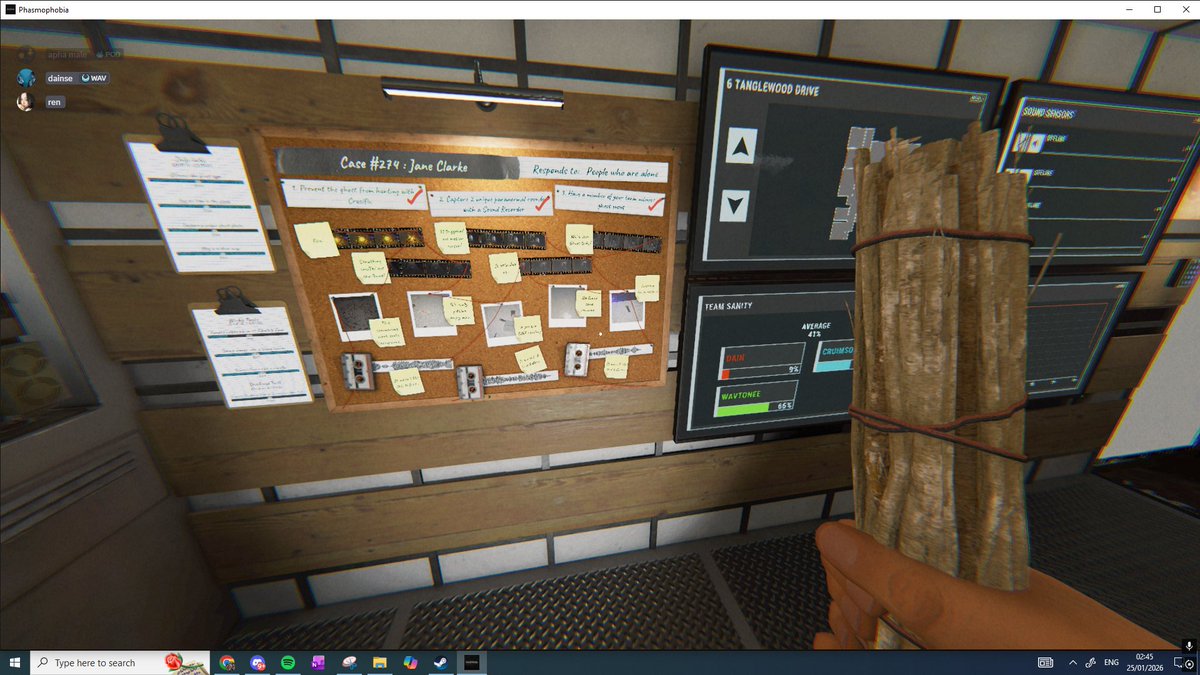This screenshot has width=1200, height=675.
Task: Open Google Chrome from the taskbar
Action: (x=227, y=662)
